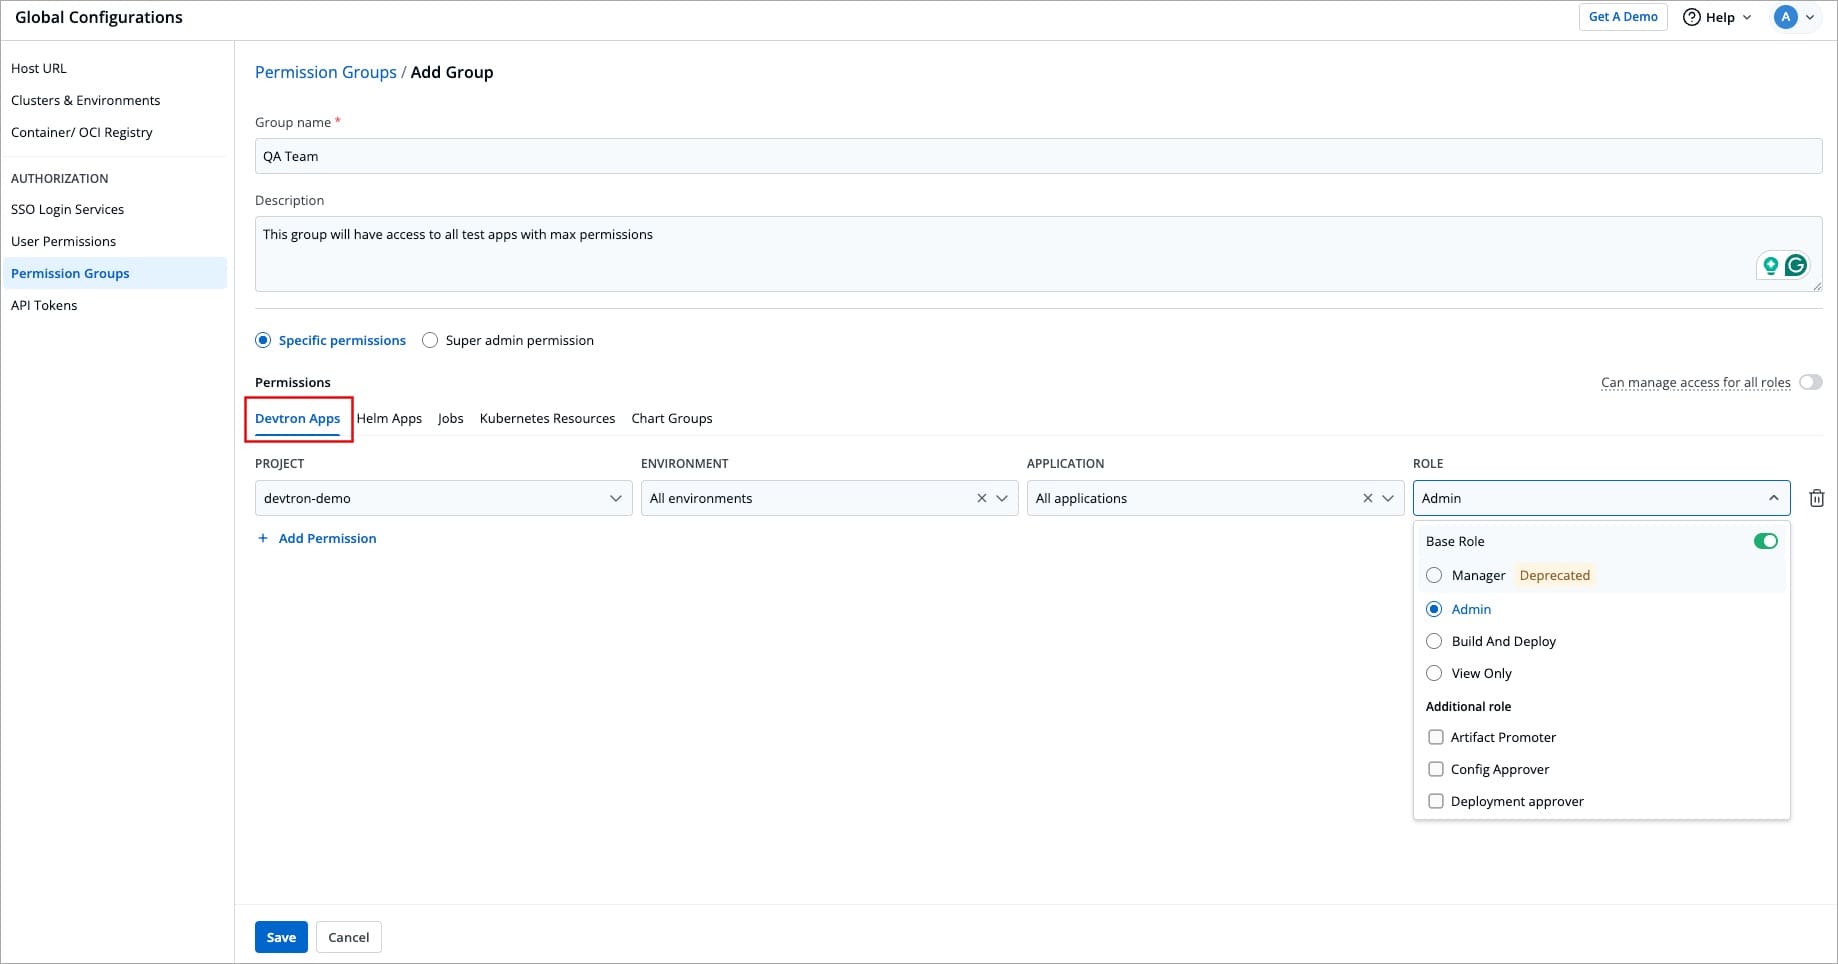Click the plus icon for Add Permission

coord(263,538)
